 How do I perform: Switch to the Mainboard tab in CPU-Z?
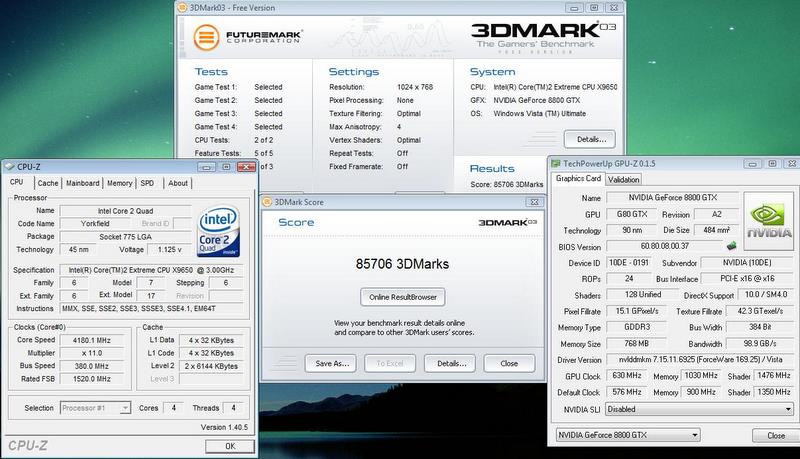pyautogui.click(x=83, y=183)
